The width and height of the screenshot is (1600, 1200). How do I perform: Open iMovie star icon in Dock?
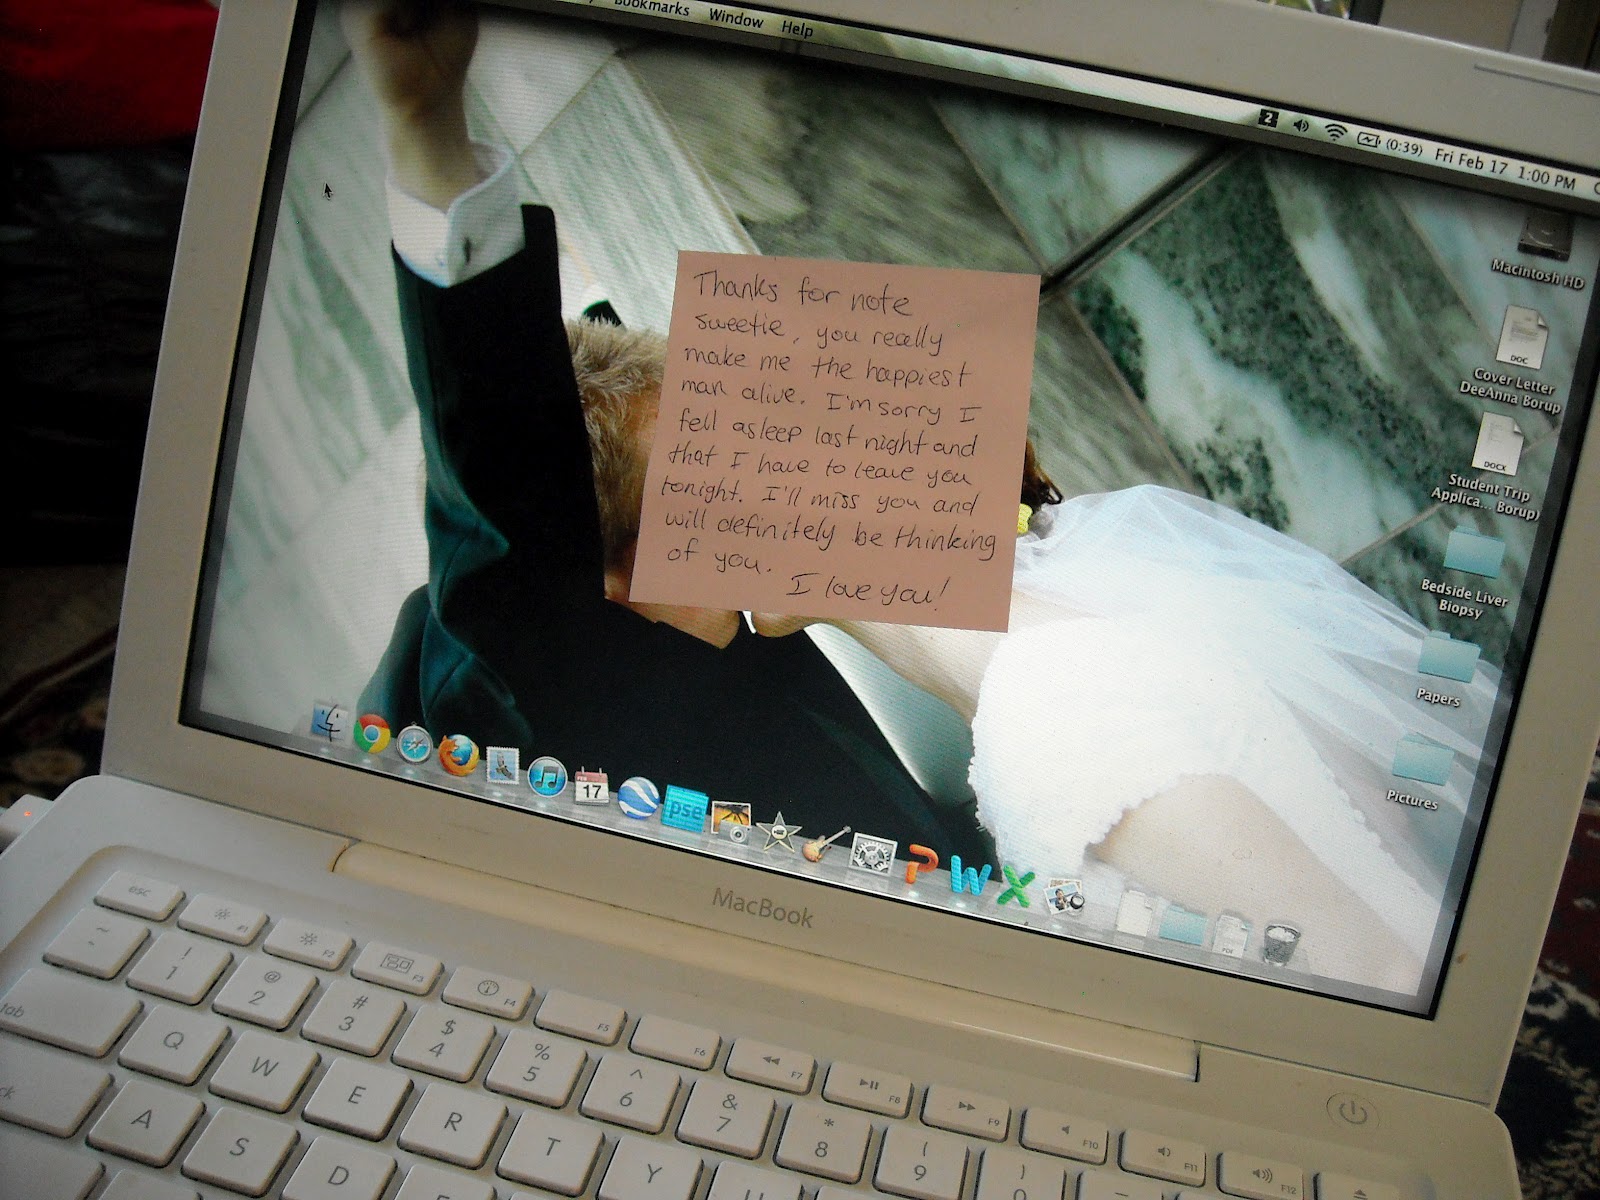(777, 831)
